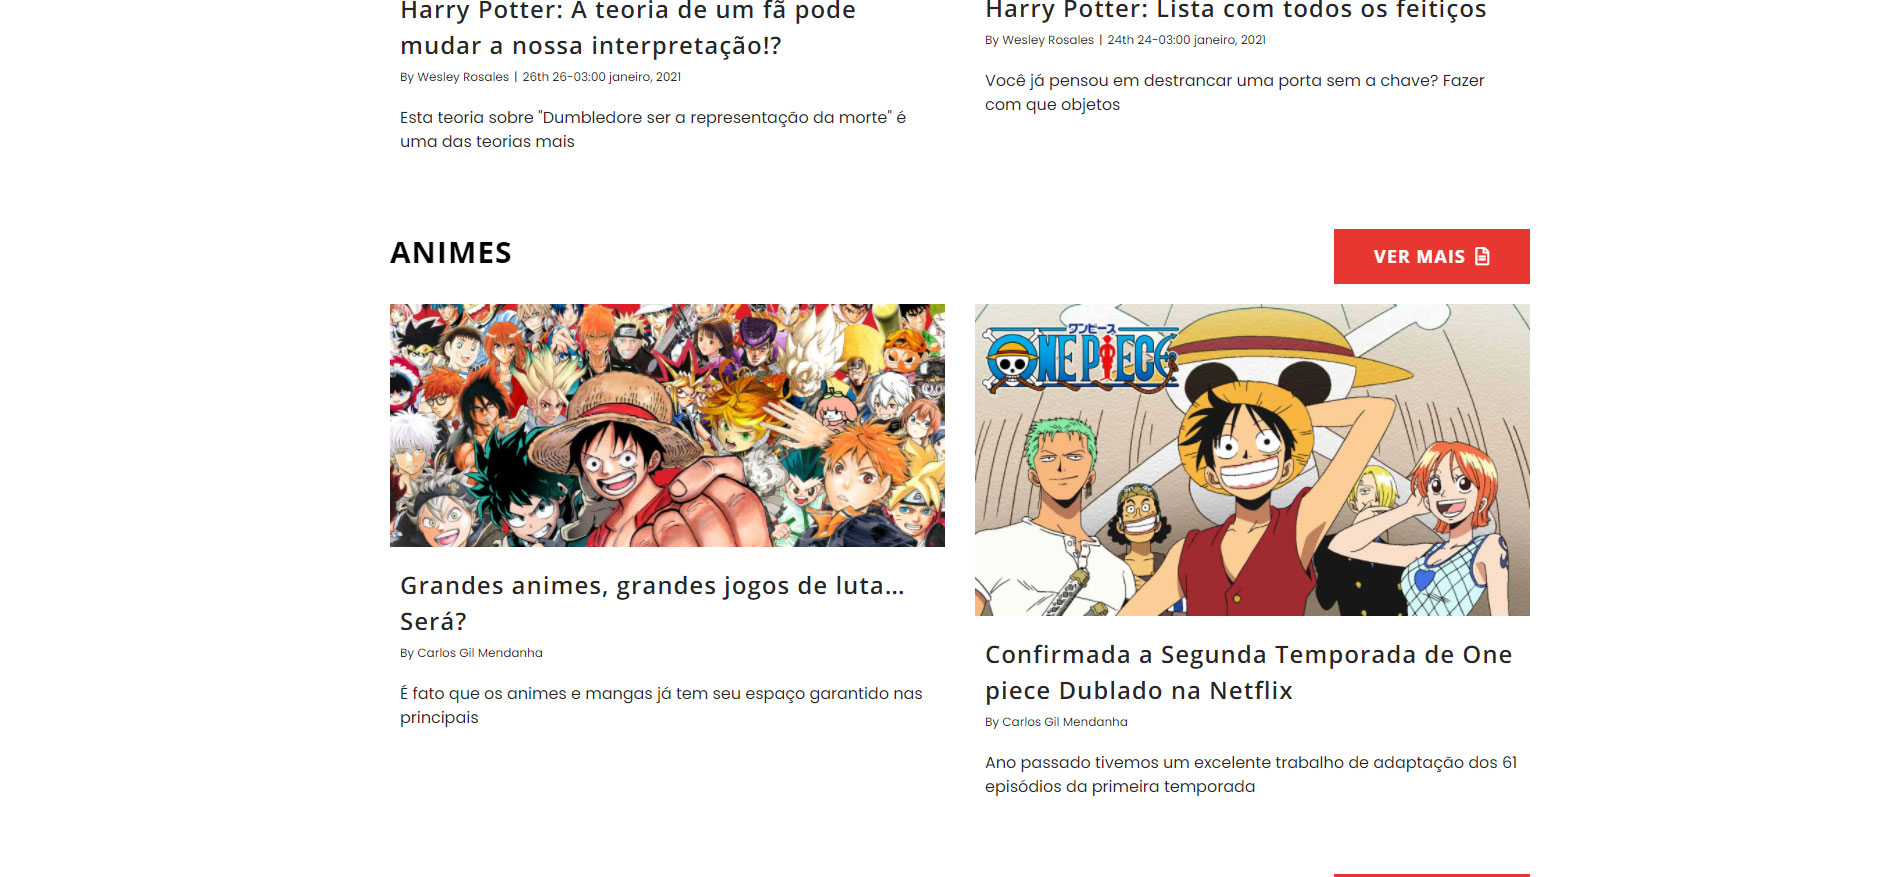Click author Wesley Rosales on feitiços post
Screen dimensions: 1902x877
pyautogui.click(x=1048, y=40)
